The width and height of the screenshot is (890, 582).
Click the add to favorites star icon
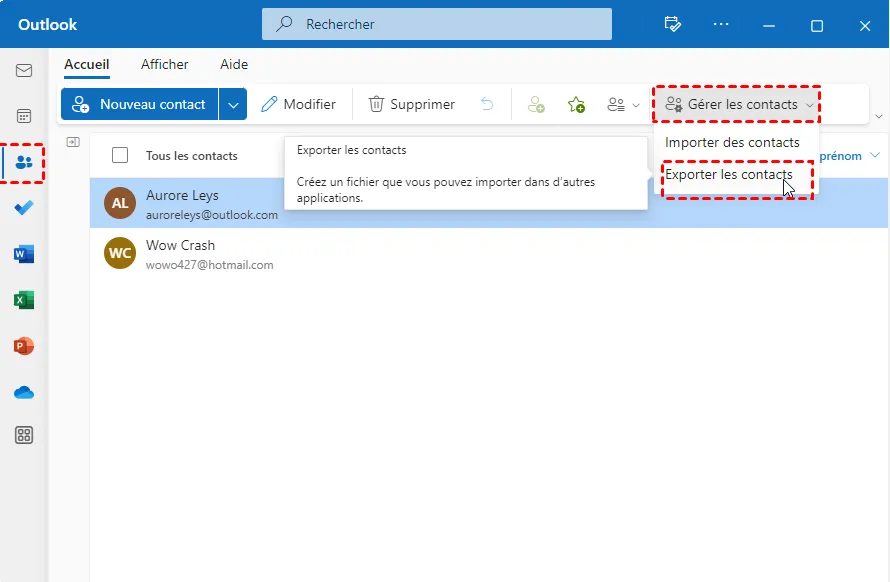[576, 104]
